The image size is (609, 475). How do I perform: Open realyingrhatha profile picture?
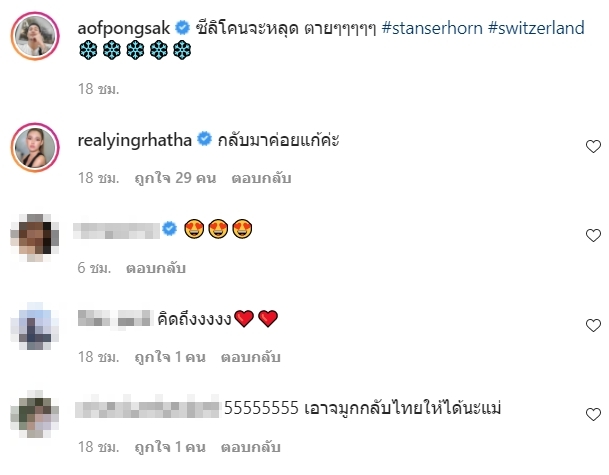35,148
